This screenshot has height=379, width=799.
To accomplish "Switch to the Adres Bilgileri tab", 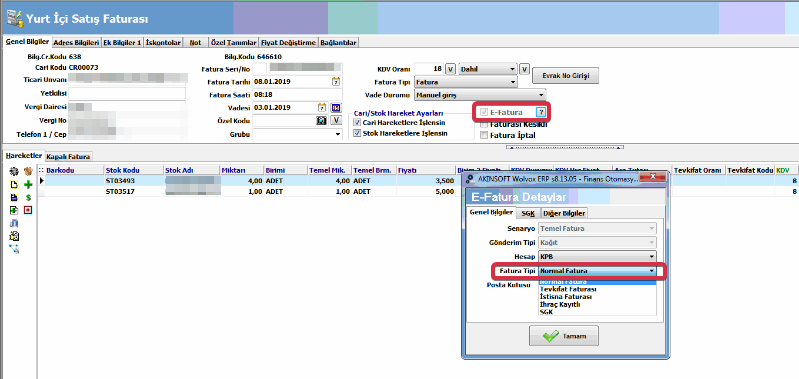I will 76,43.
